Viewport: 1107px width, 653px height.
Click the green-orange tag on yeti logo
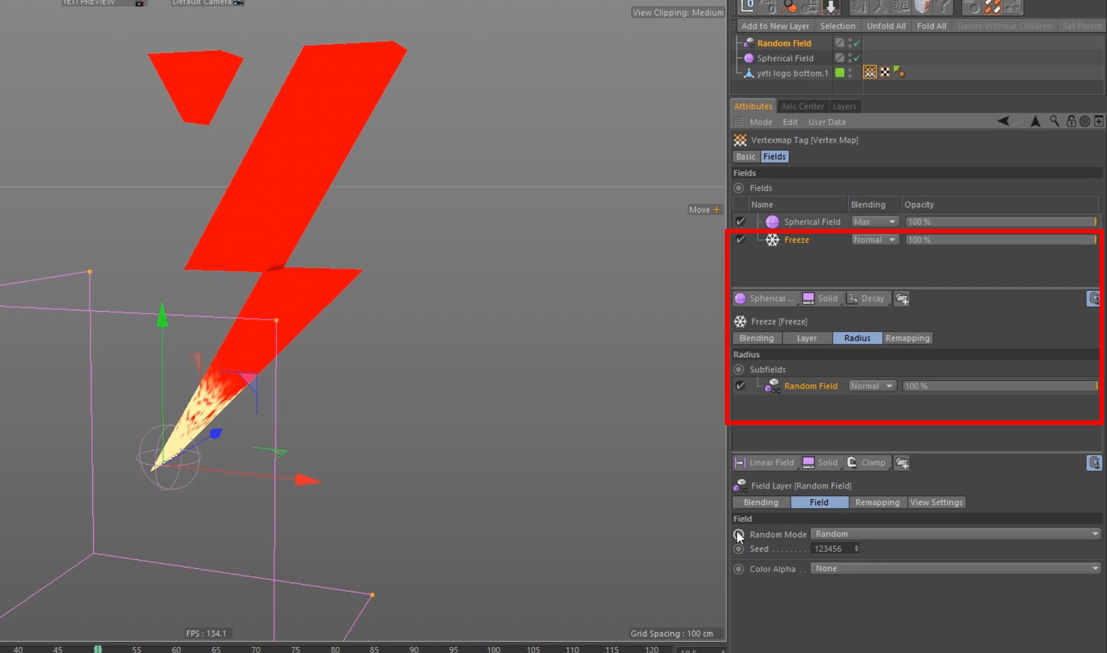[x=899, y=72]
